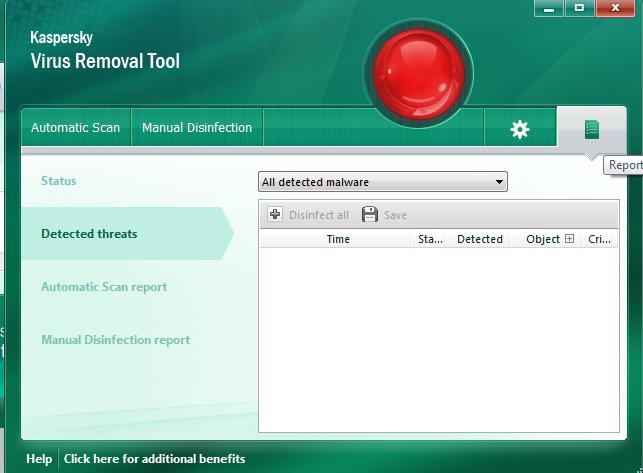Open the Manual Disinfection report section
Viewport: 643px width, 473px height.
click(x=115, y=340)
